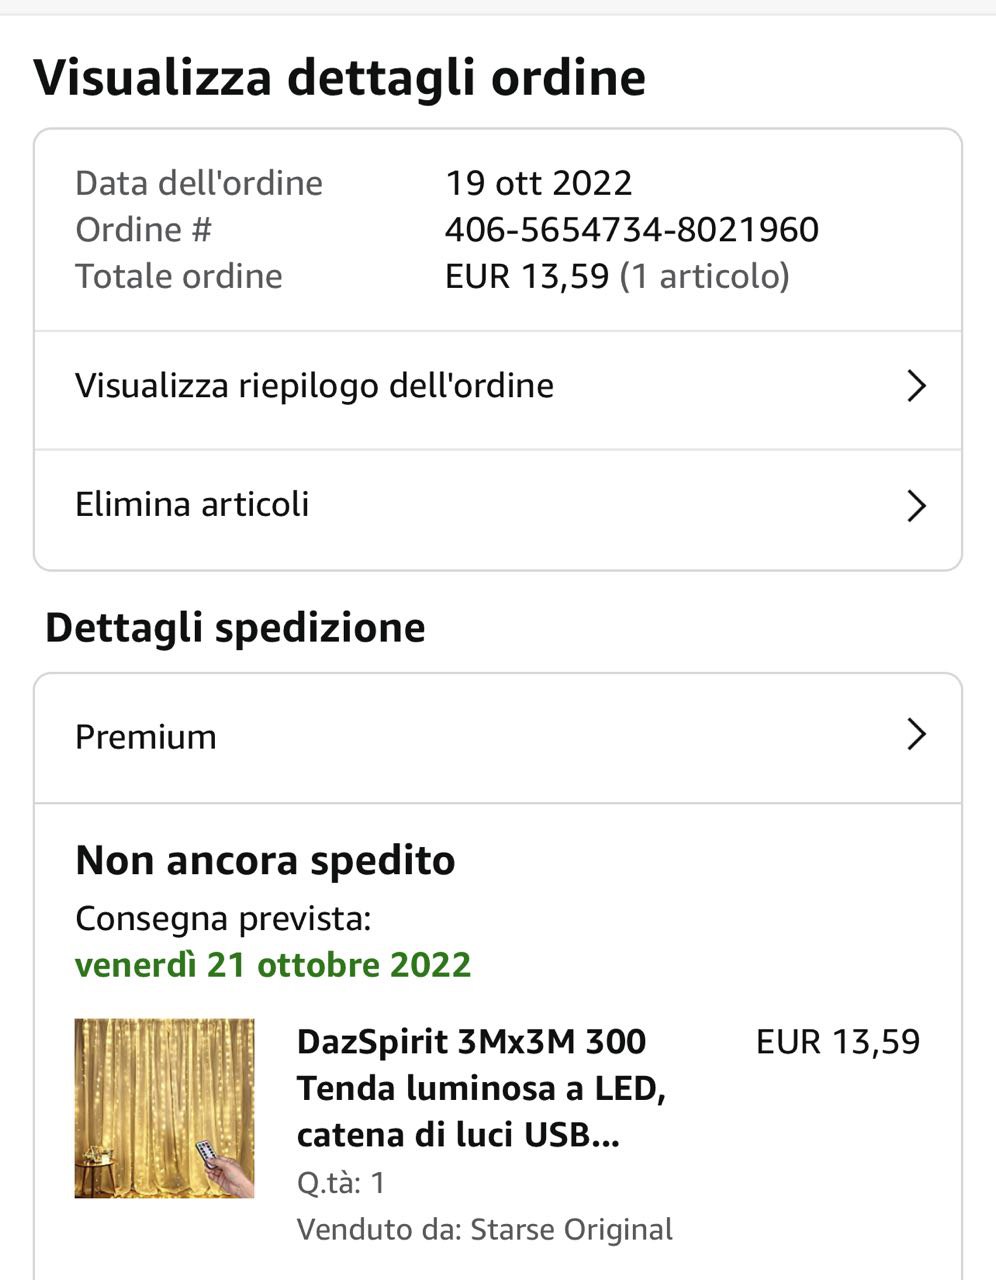Tap the arrow icon next to Elimina articoli
The image size is (996, 1280).
pos(916,505)
